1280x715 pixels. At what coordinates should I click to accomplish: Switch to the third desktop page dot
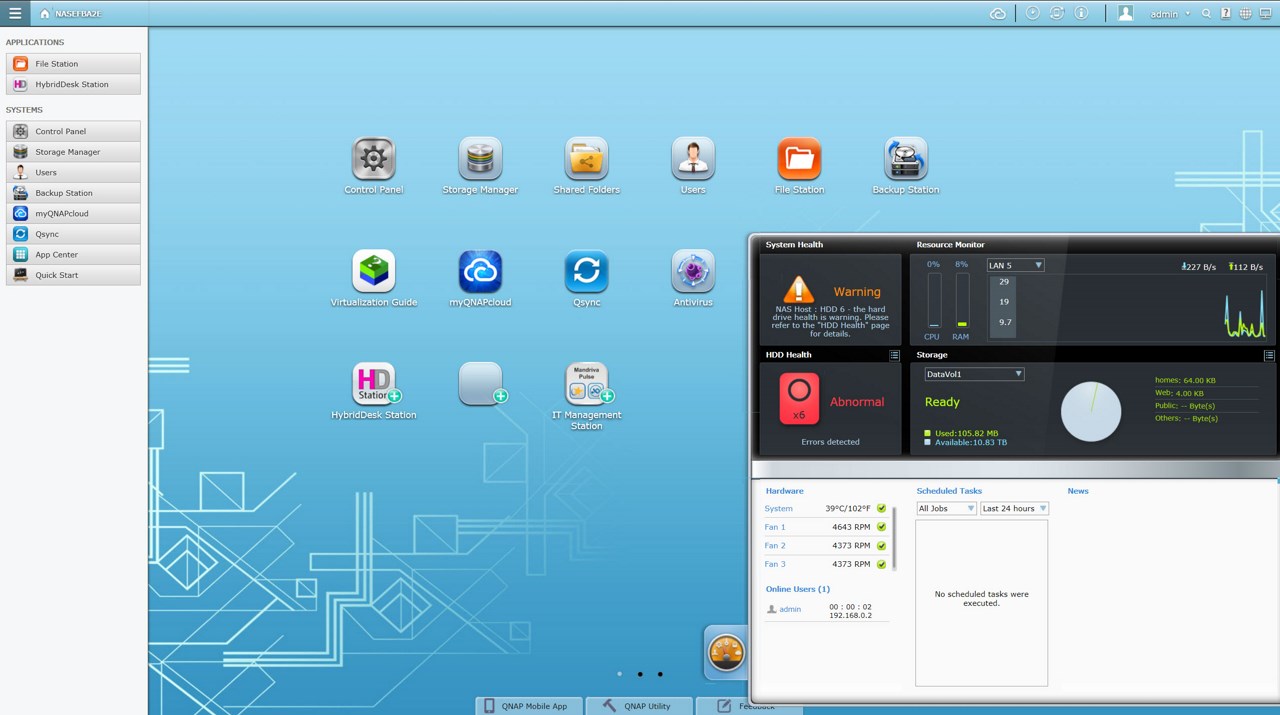(660, 674)
